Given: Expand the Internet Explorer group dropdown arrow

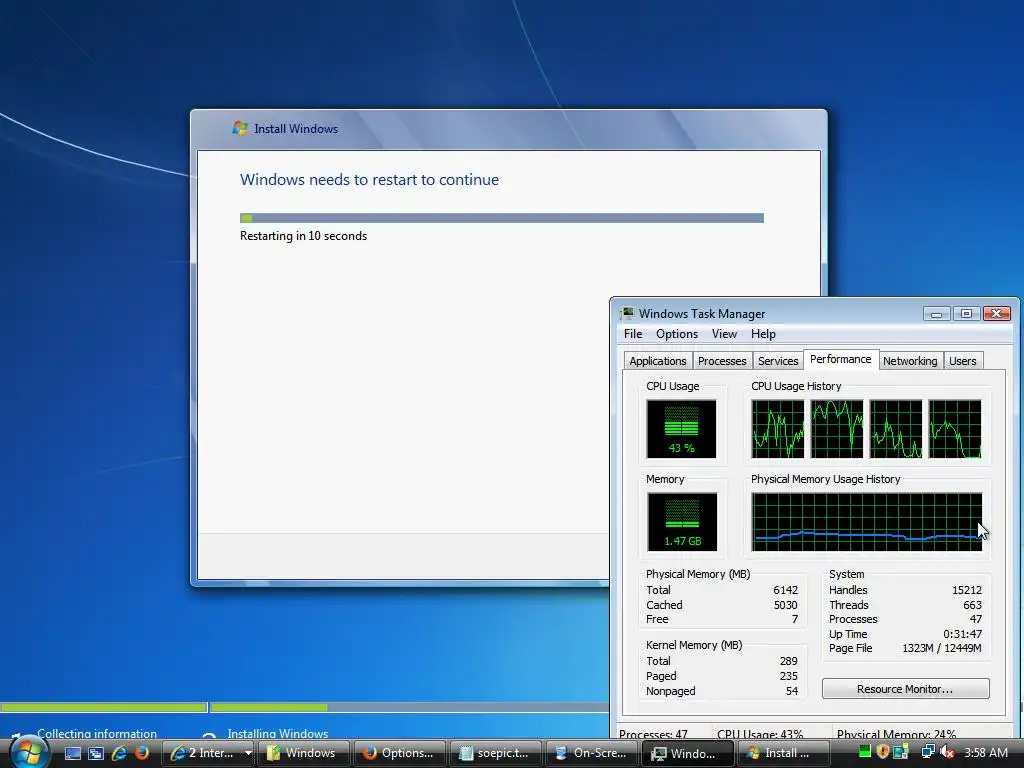Looking at the screenshot, I should pyautogui.click(x=248, y=753).
